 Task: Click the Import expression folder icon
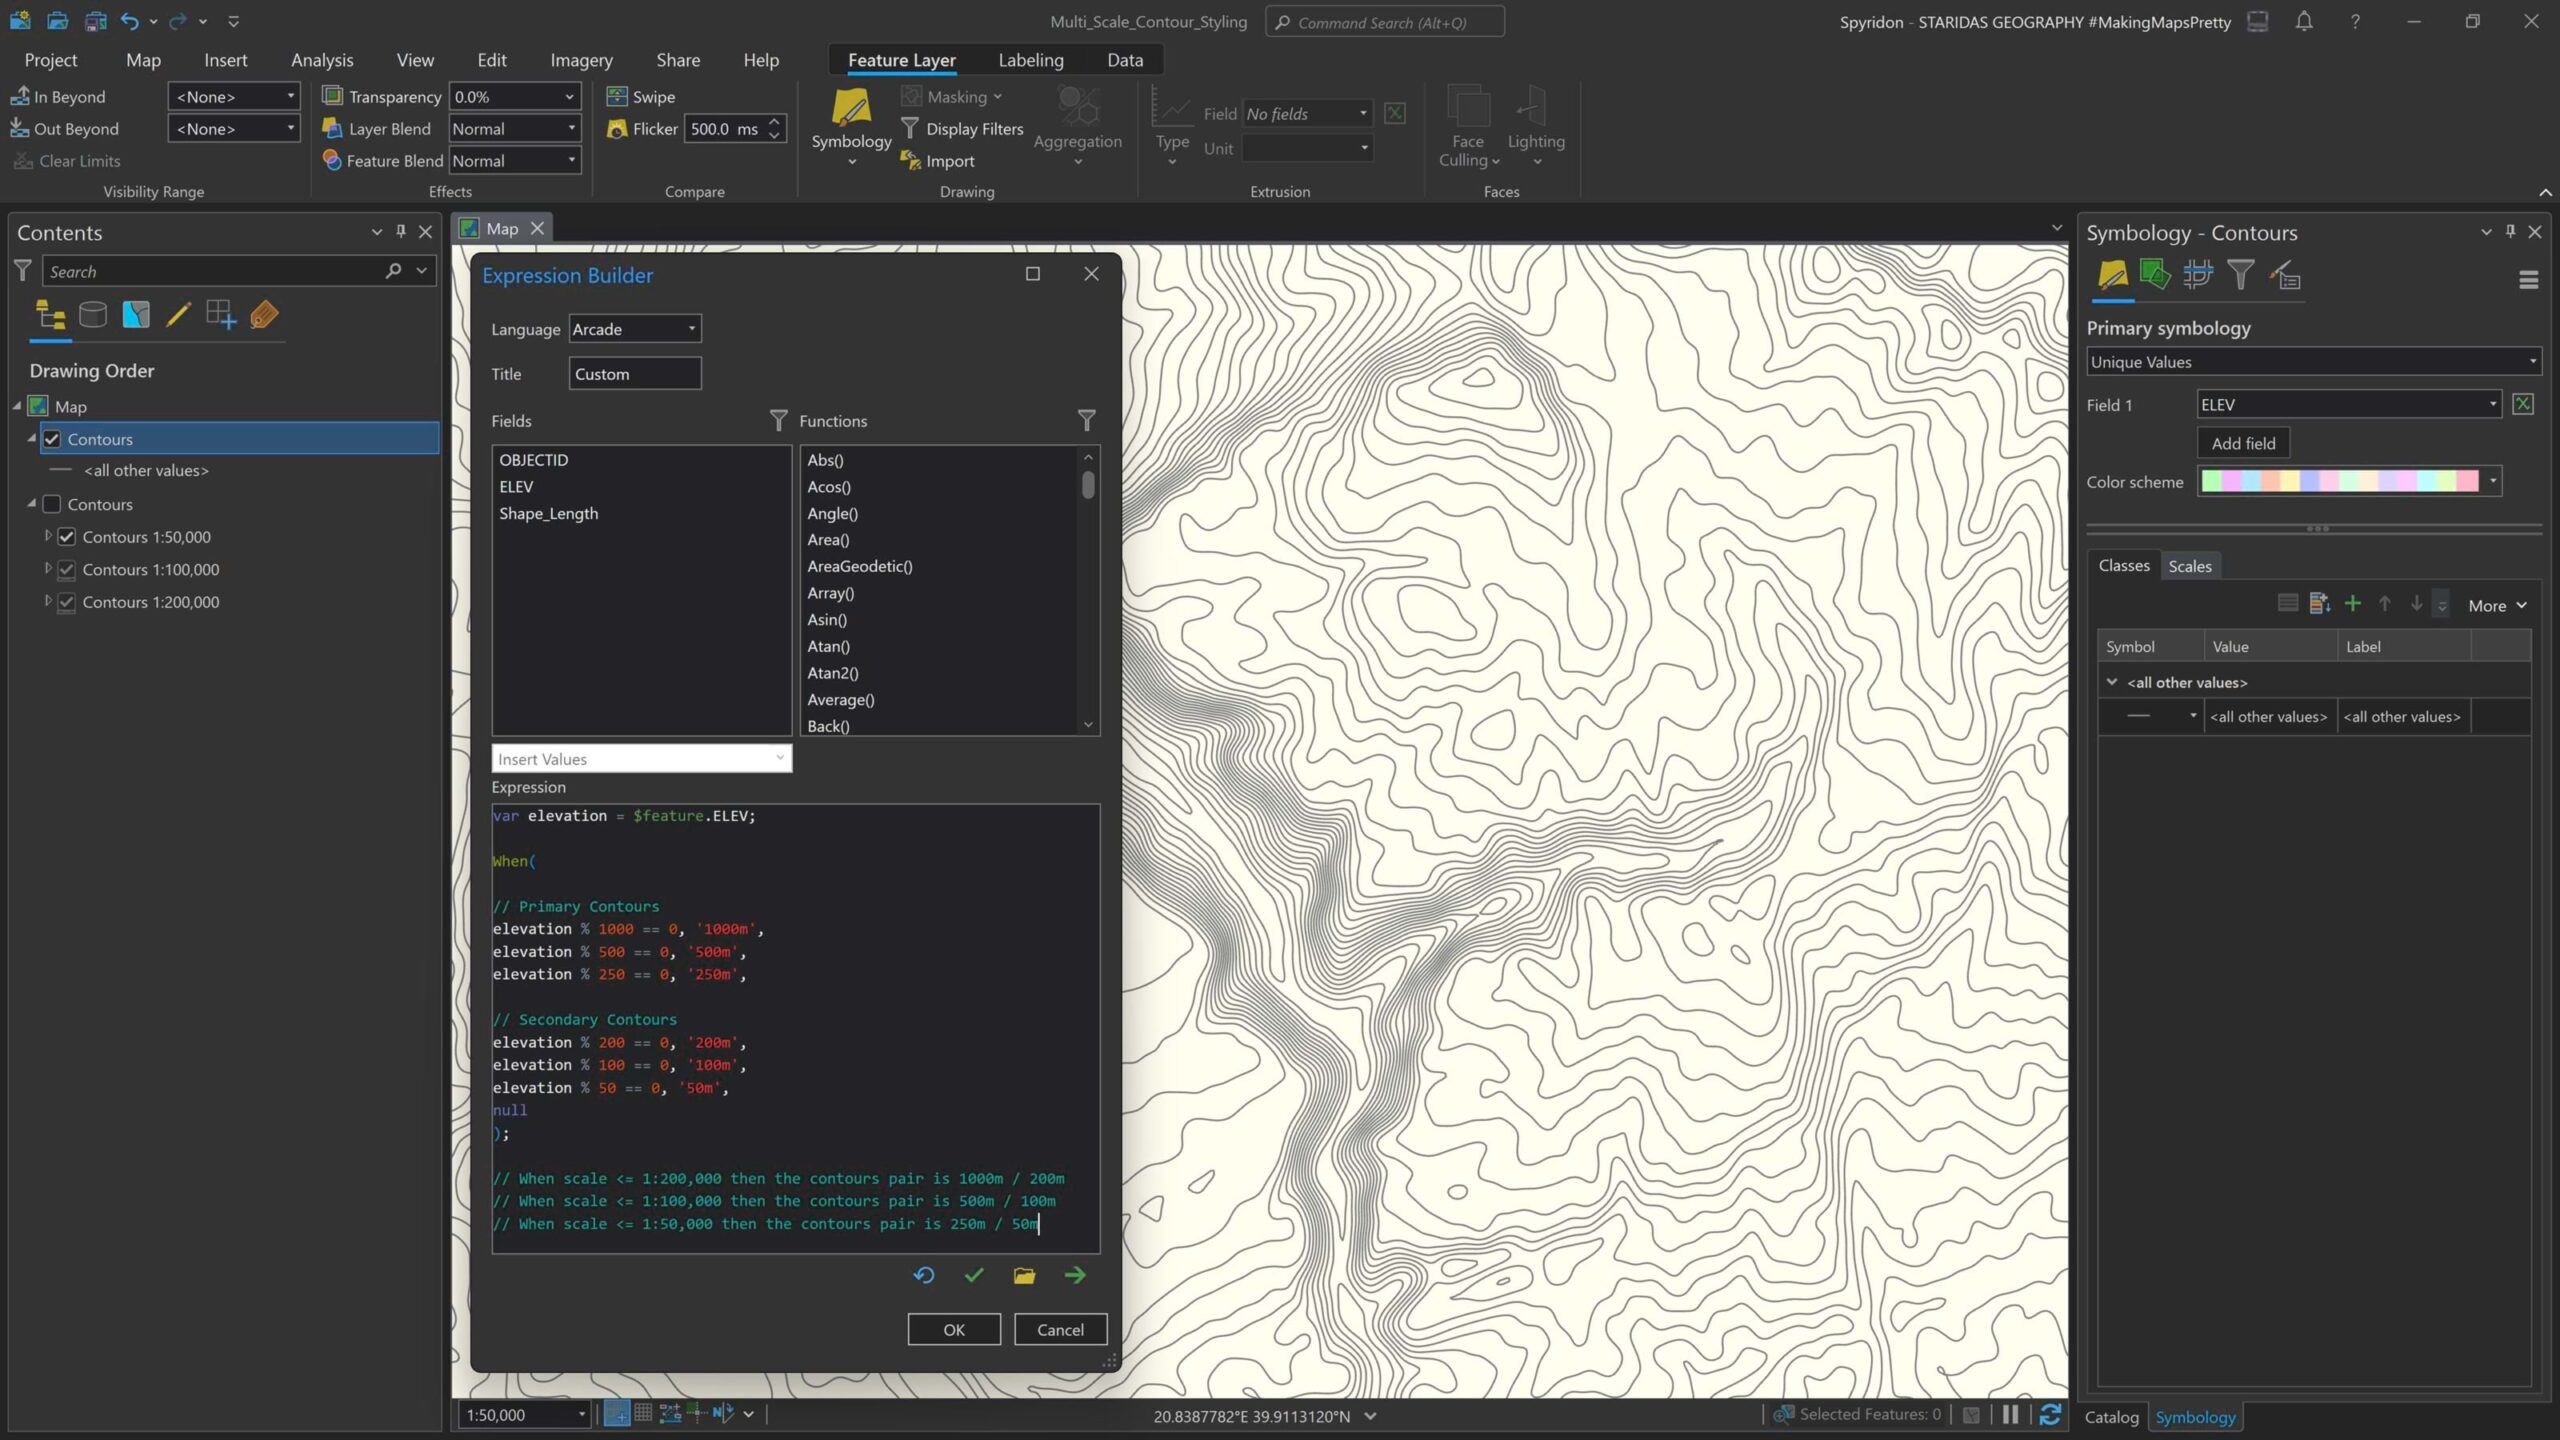point(1024,1275)
